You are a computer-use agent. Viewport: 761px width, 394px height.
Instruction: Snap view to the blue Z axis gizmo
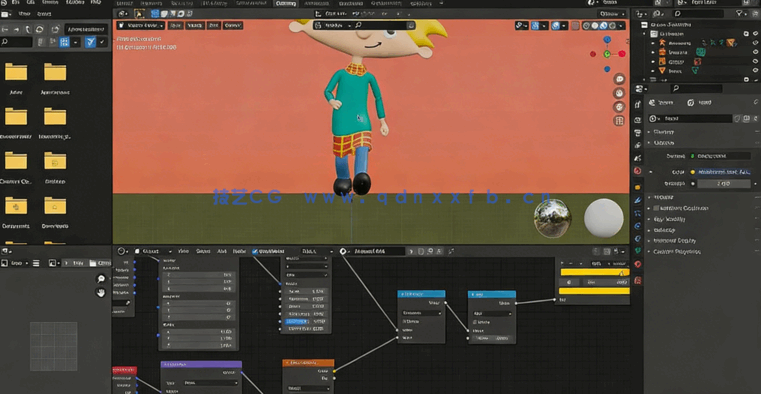pos(607,39)
